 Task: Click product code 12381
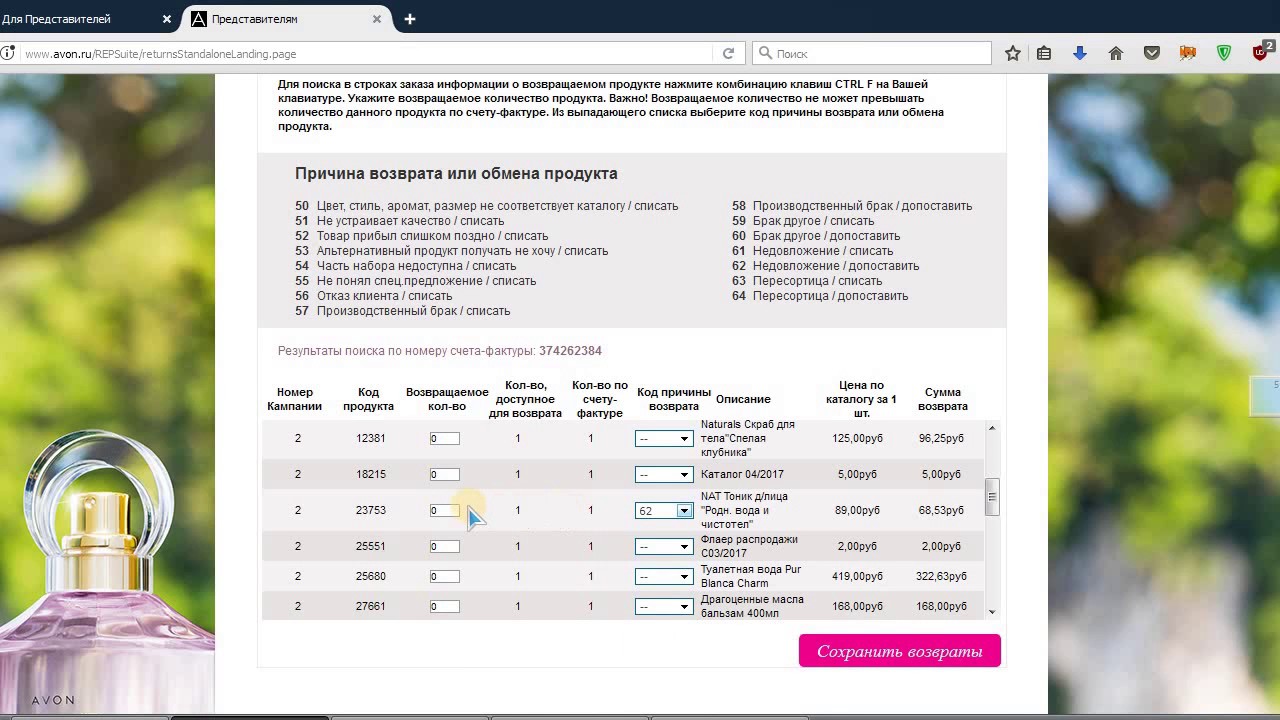pos(371,439)
